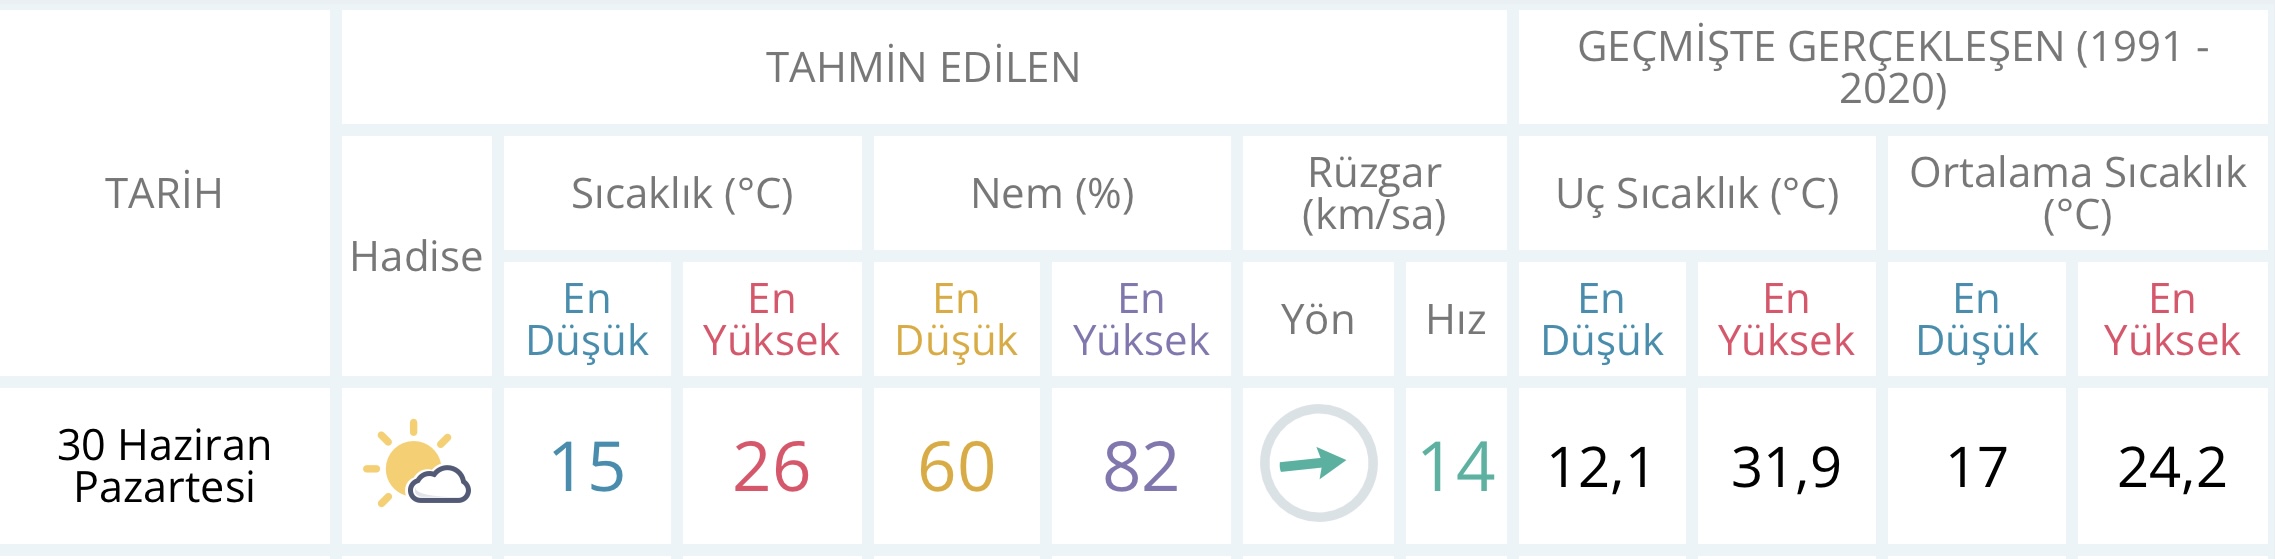The width and height of the screenshot is (2275, 559).
Task: Click the GEÇMİŞTE GERÇEKLEŞEN (1991 - 2020) header
Action: 1892,67
